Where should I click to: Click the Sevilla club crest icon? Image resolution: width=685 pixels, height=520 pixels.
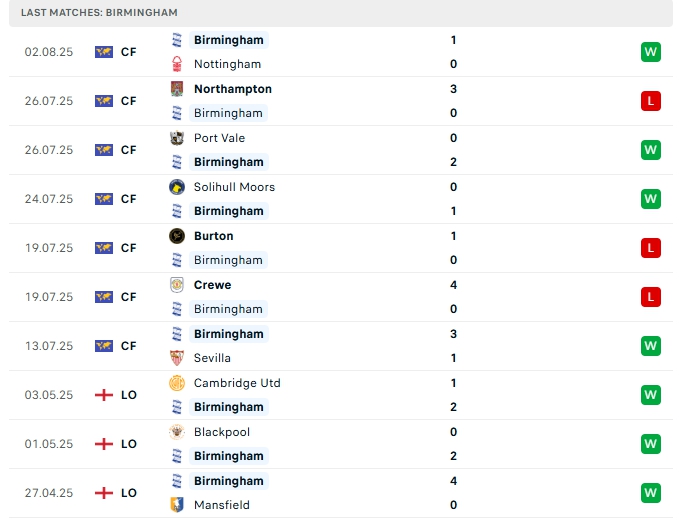[177, 358]
